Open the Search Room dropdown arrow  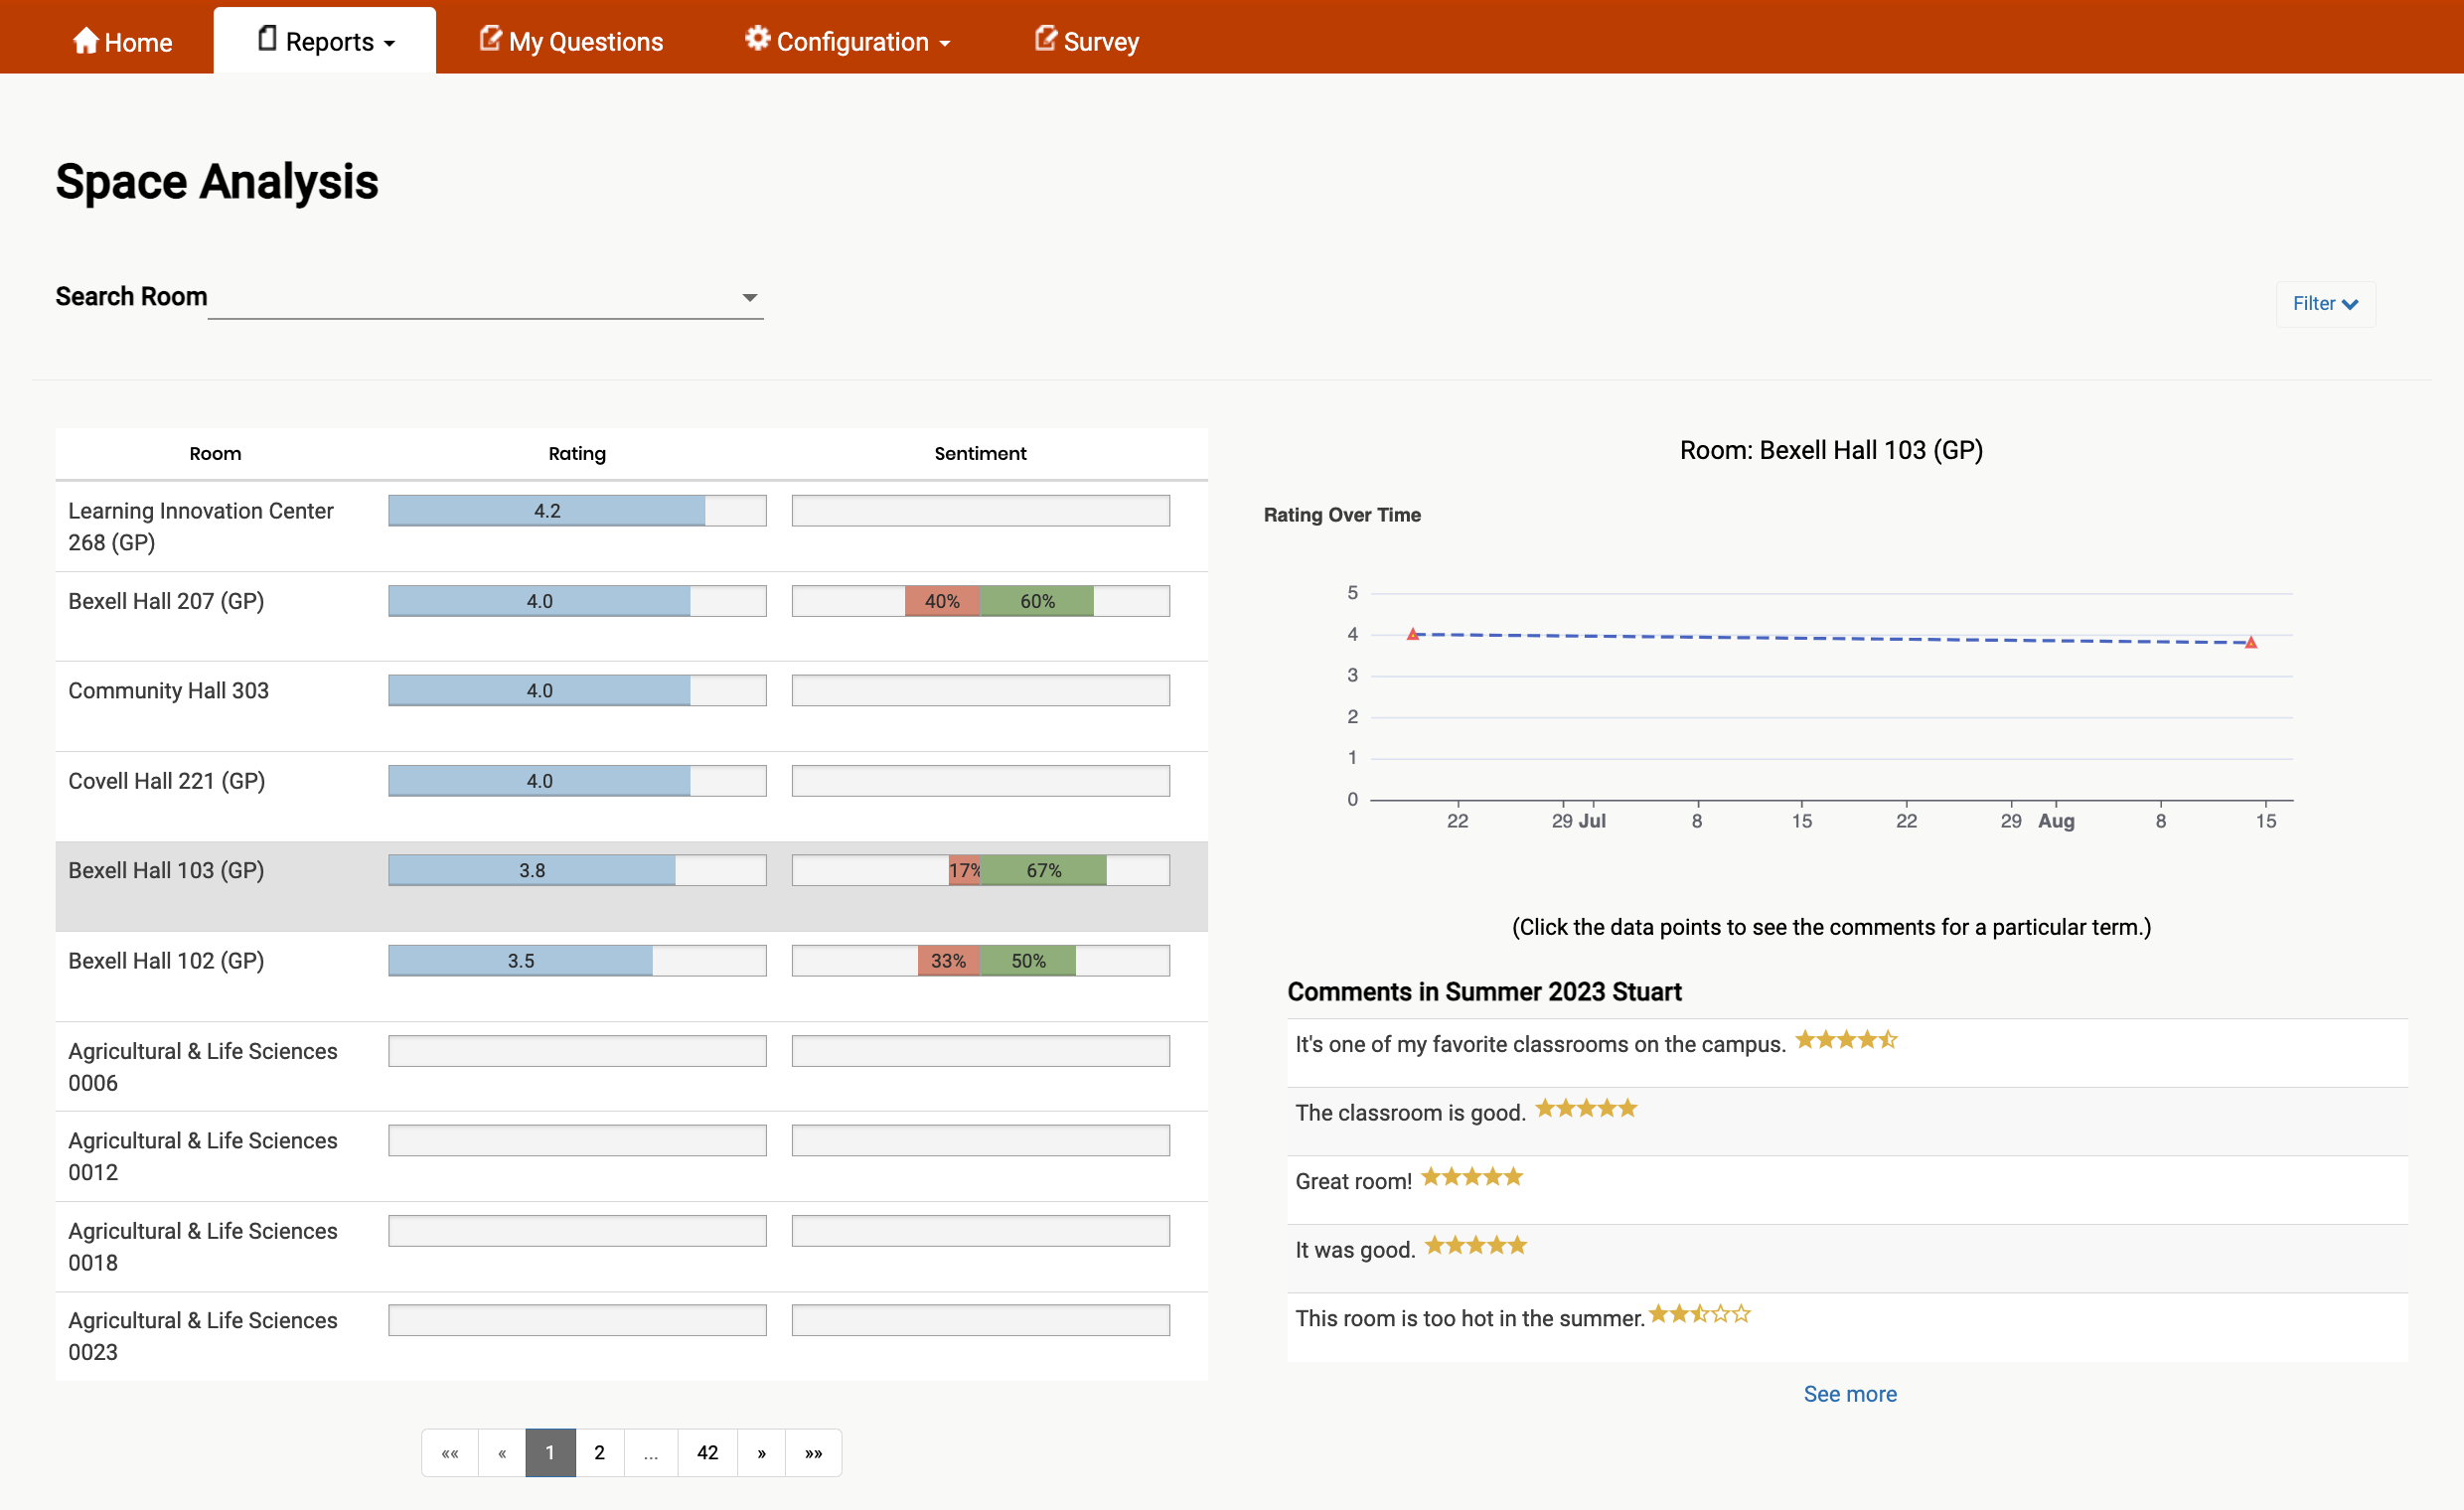click(x=749, y=297)
